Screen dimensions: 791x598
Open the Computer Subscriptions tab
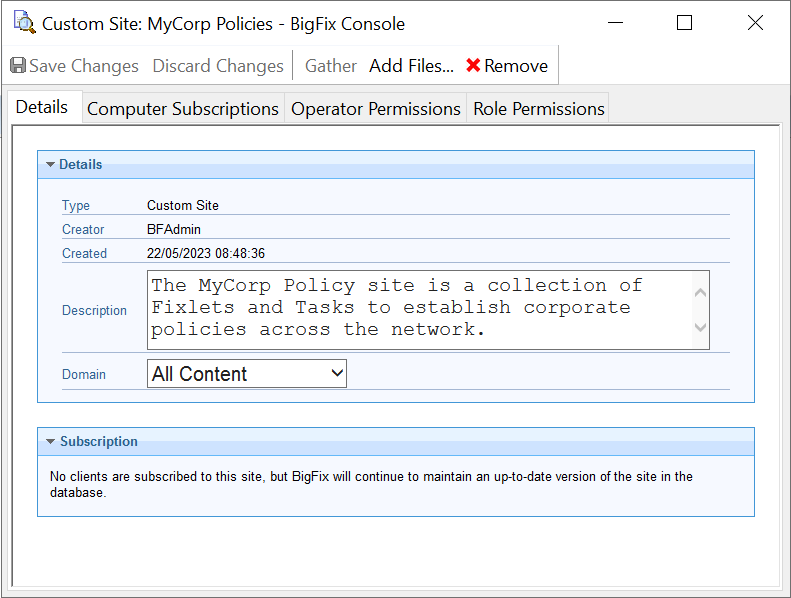pyautogui.click(x=183, y=109)
